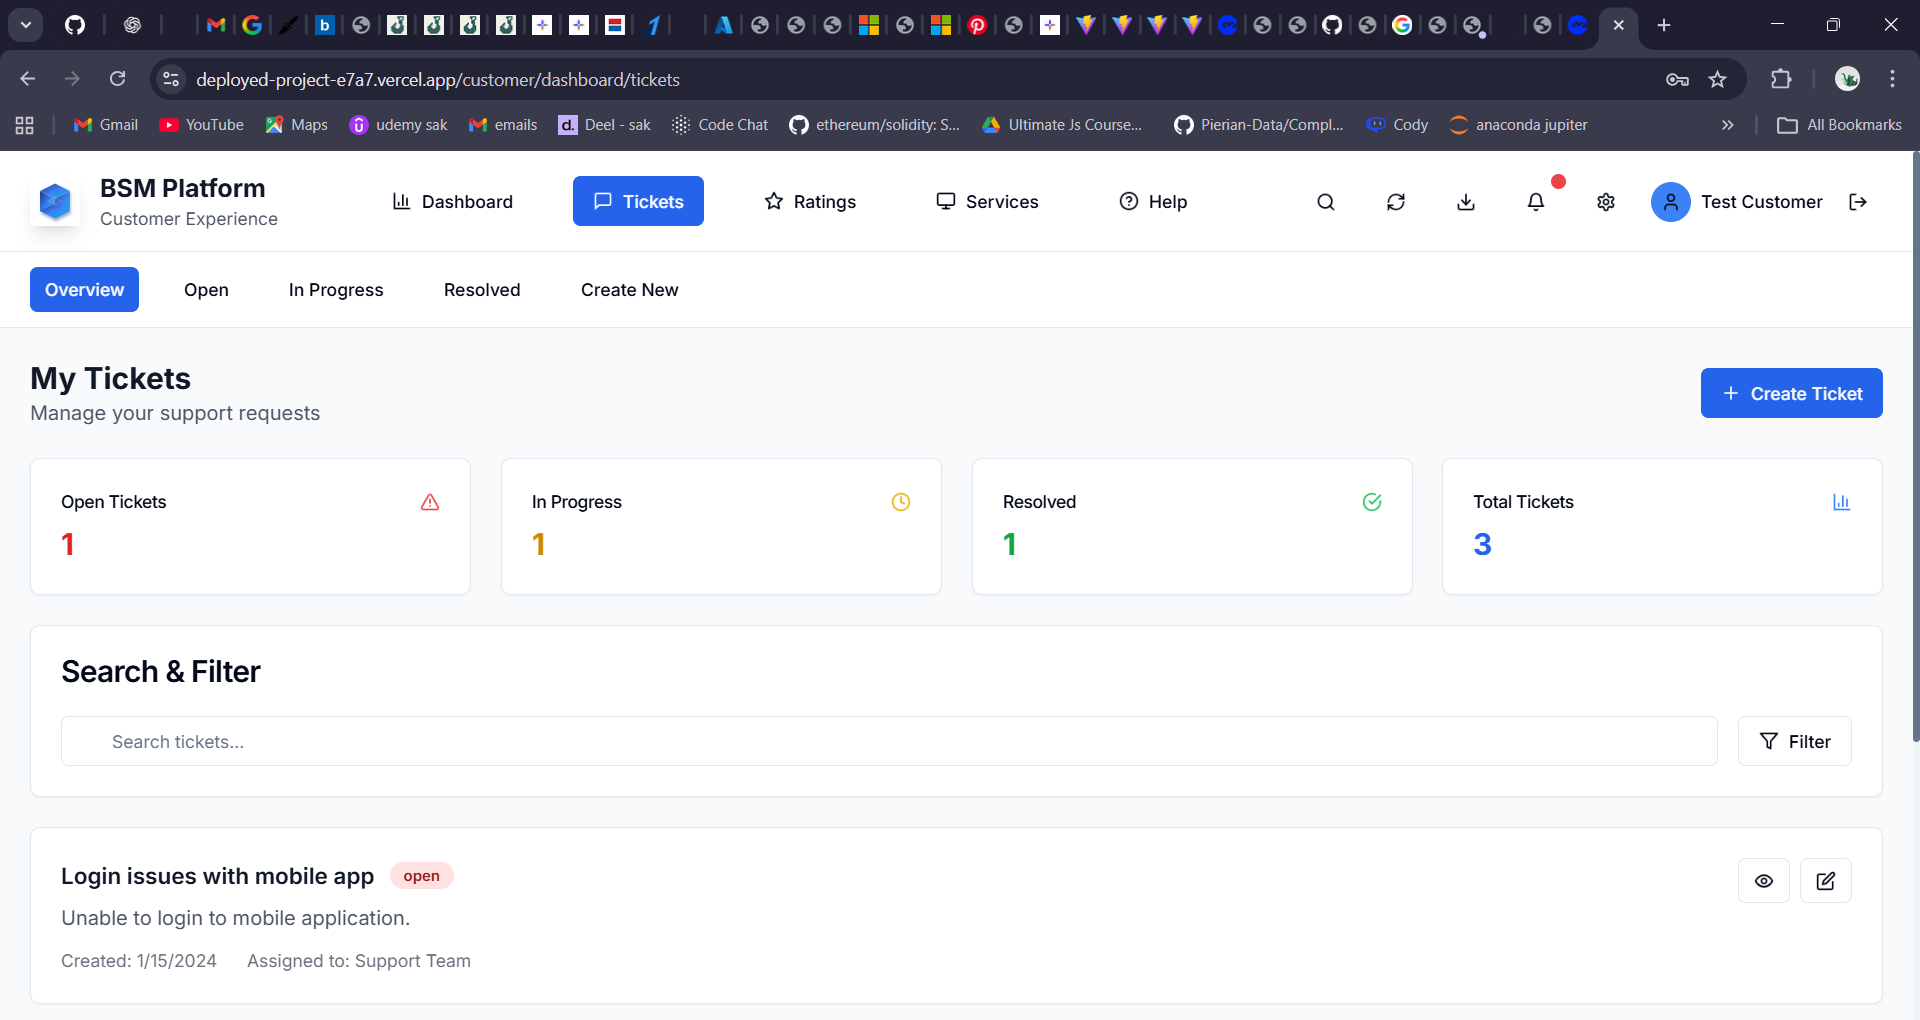The image size is (1920, 1020).
Task: Click the page vertical scrollbar
Action: coord(1915,445)
